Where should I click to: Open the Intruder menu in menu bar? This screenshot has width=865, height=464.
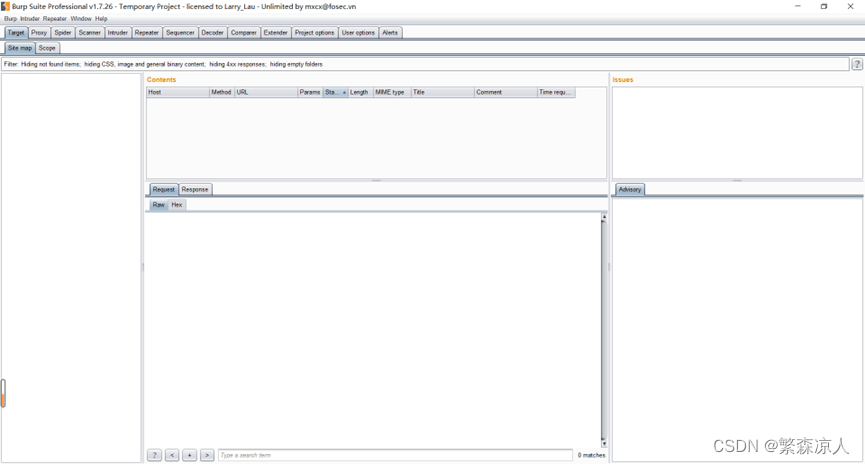click(30, 19)
